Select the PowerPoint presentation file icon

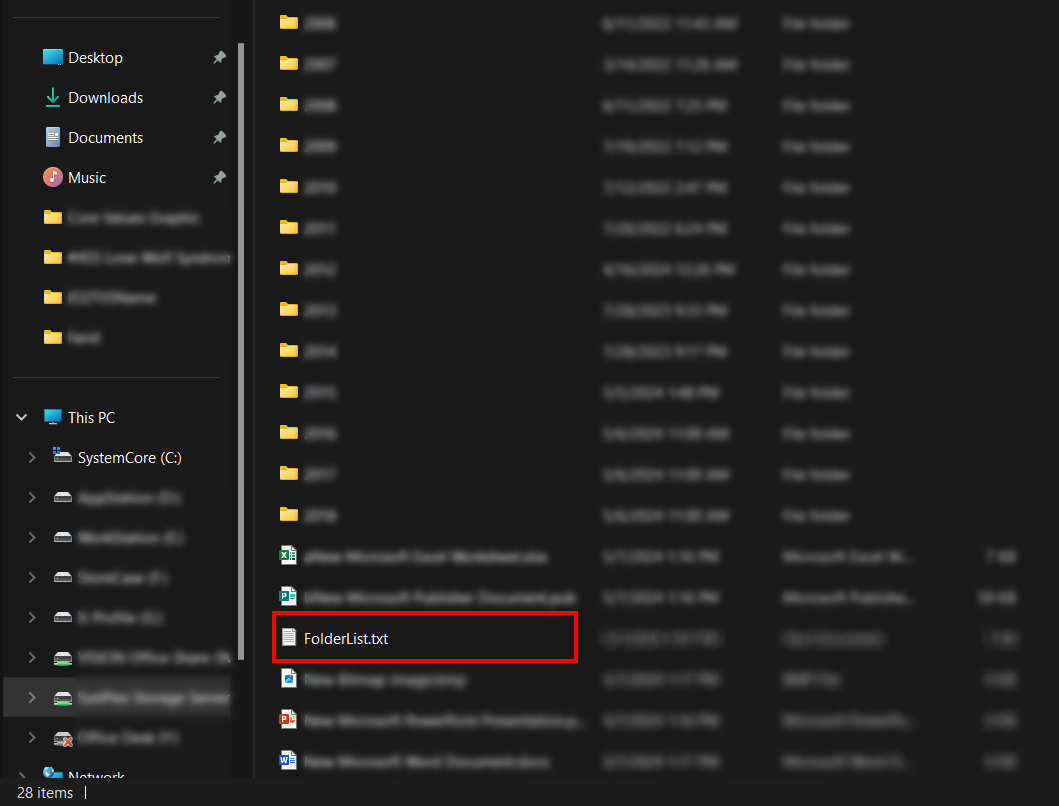(x=288, y=720)
